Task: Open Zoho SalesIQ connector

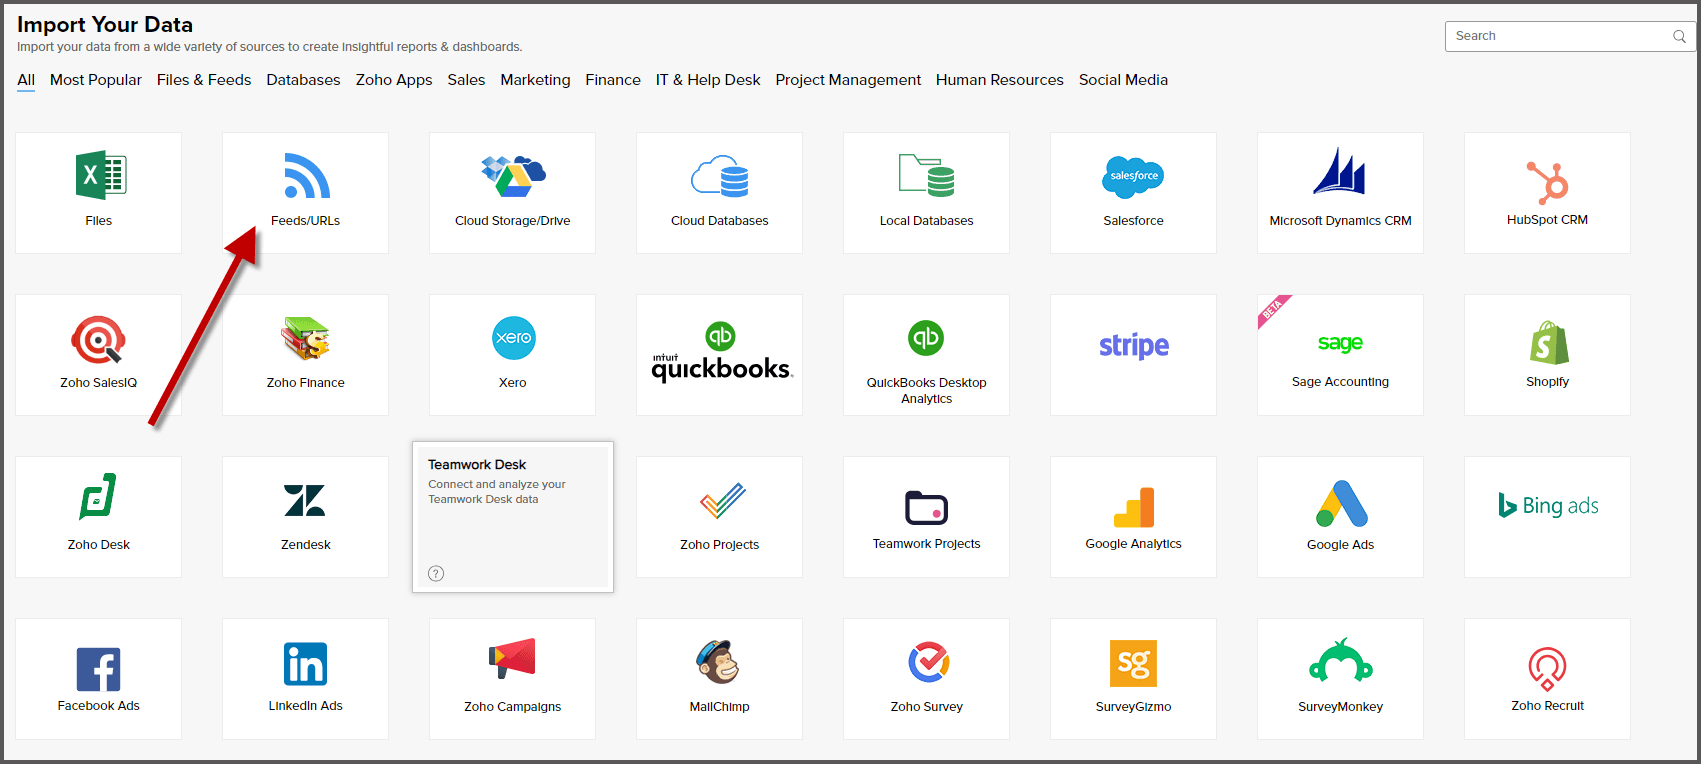Action: [x=98, y=355]
